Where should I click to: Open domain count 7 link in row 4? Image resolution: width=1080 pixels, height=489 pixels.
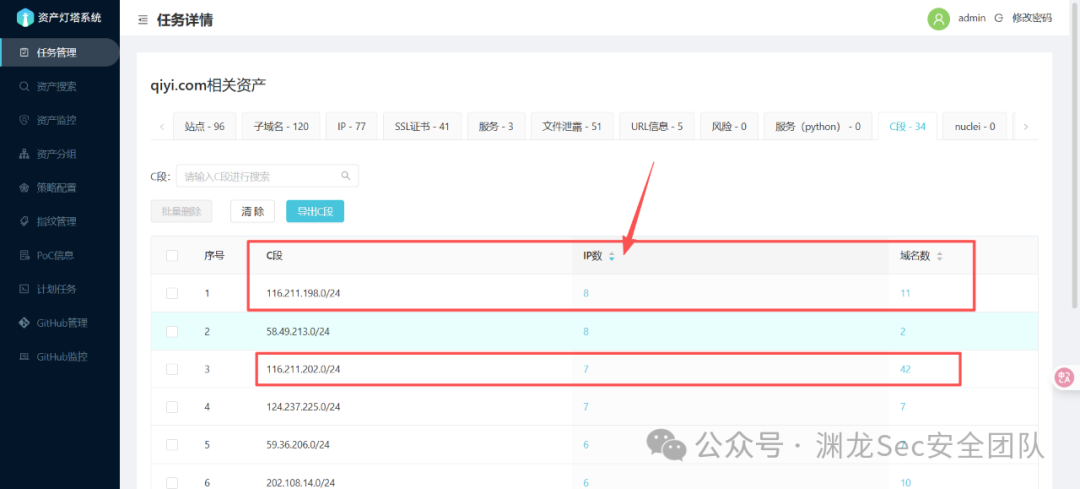(x=902, y=407)
